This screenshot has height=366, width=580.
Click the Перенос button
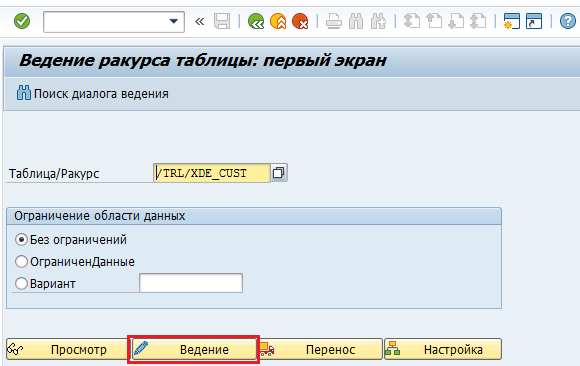pos(320,349)
